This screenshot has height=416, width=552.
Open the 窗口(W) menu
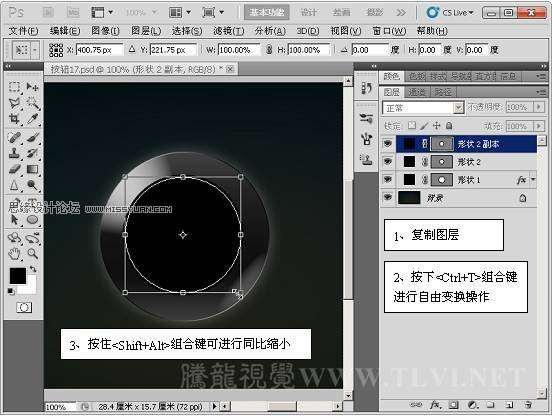pos(389,31)
